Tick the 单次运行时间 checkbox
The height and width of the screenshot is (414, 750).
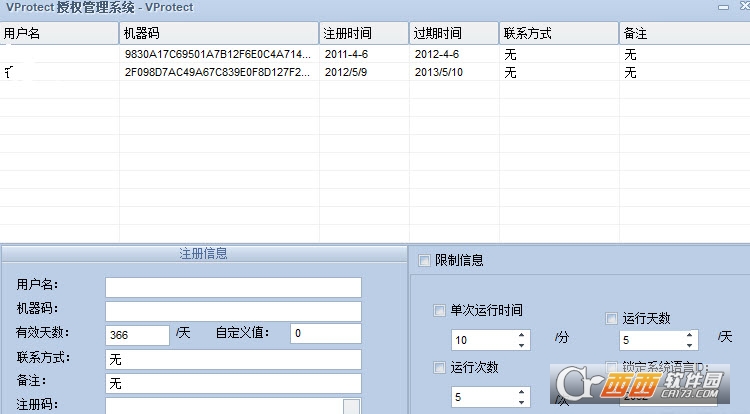point(439,310)
